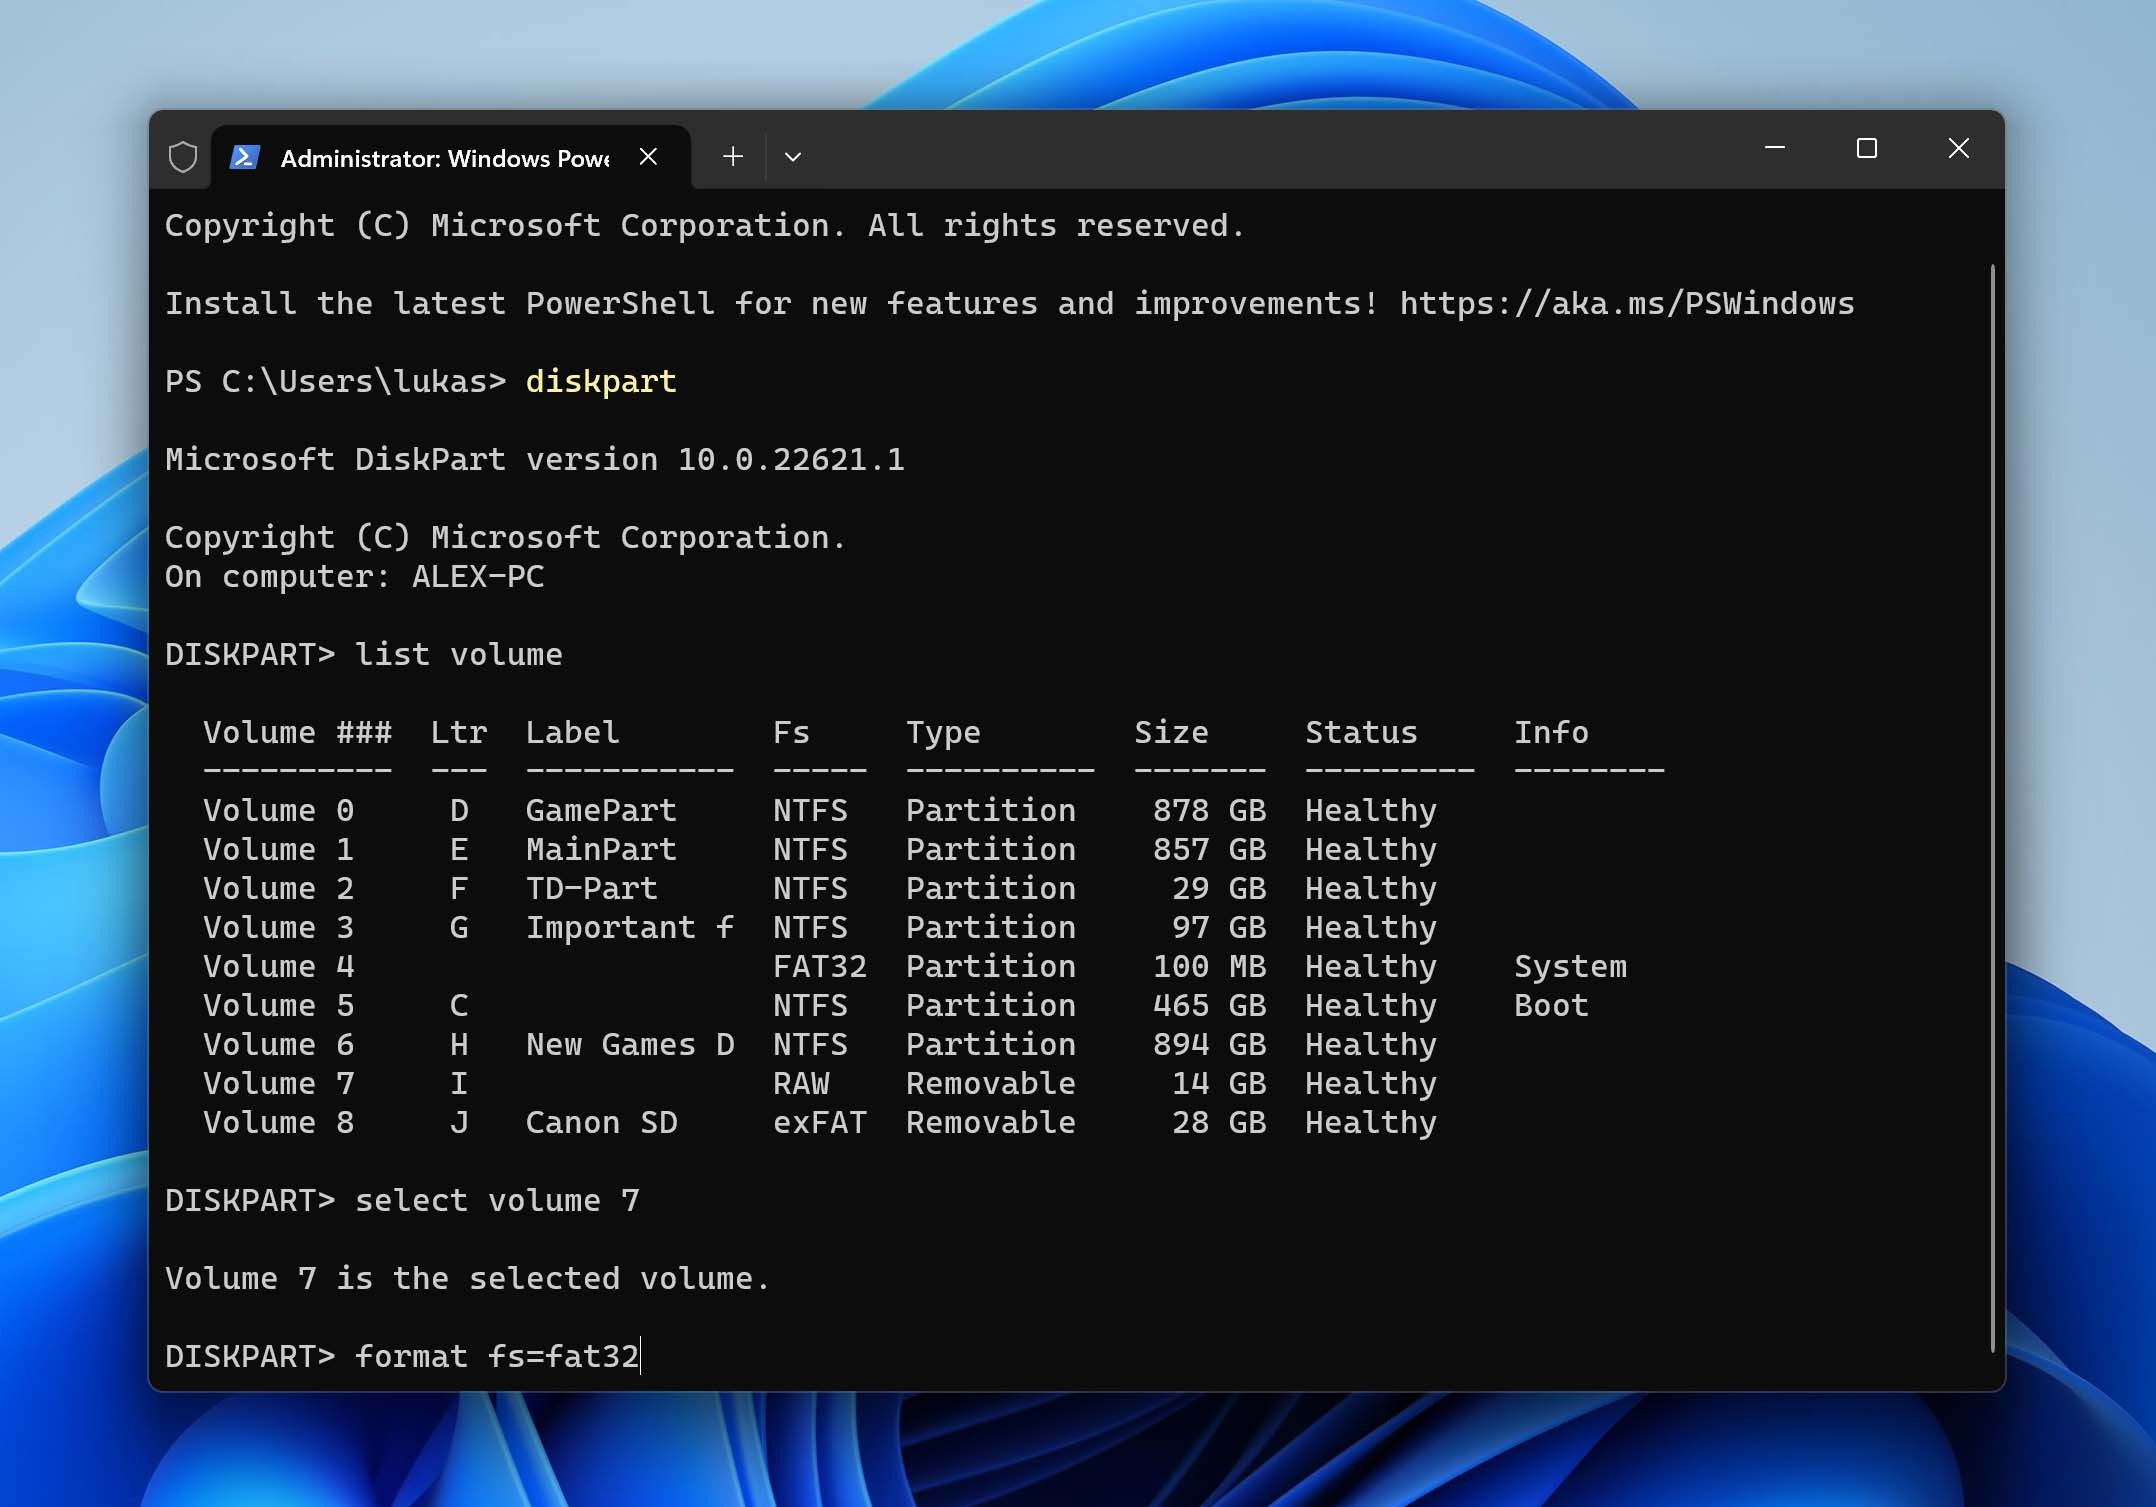
Task: Select the Administrator: Windows PowerShell tab
Action: [451, 157]
